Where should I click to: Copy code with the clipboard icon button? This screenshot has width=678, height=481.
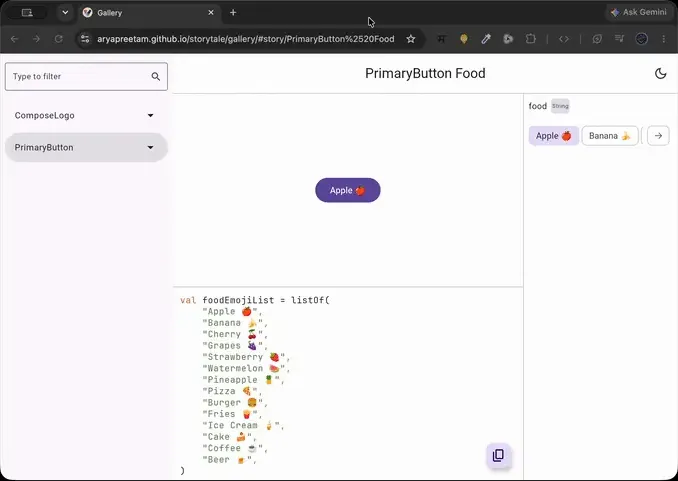pos(499,455)
